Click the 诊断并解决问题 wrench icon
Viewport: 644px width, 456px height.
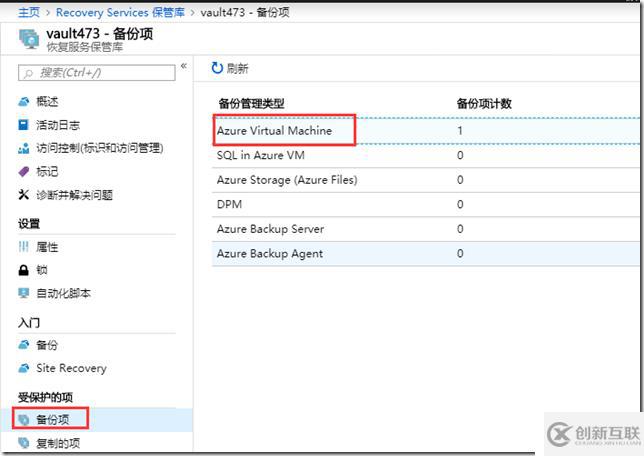coord(24,195)
